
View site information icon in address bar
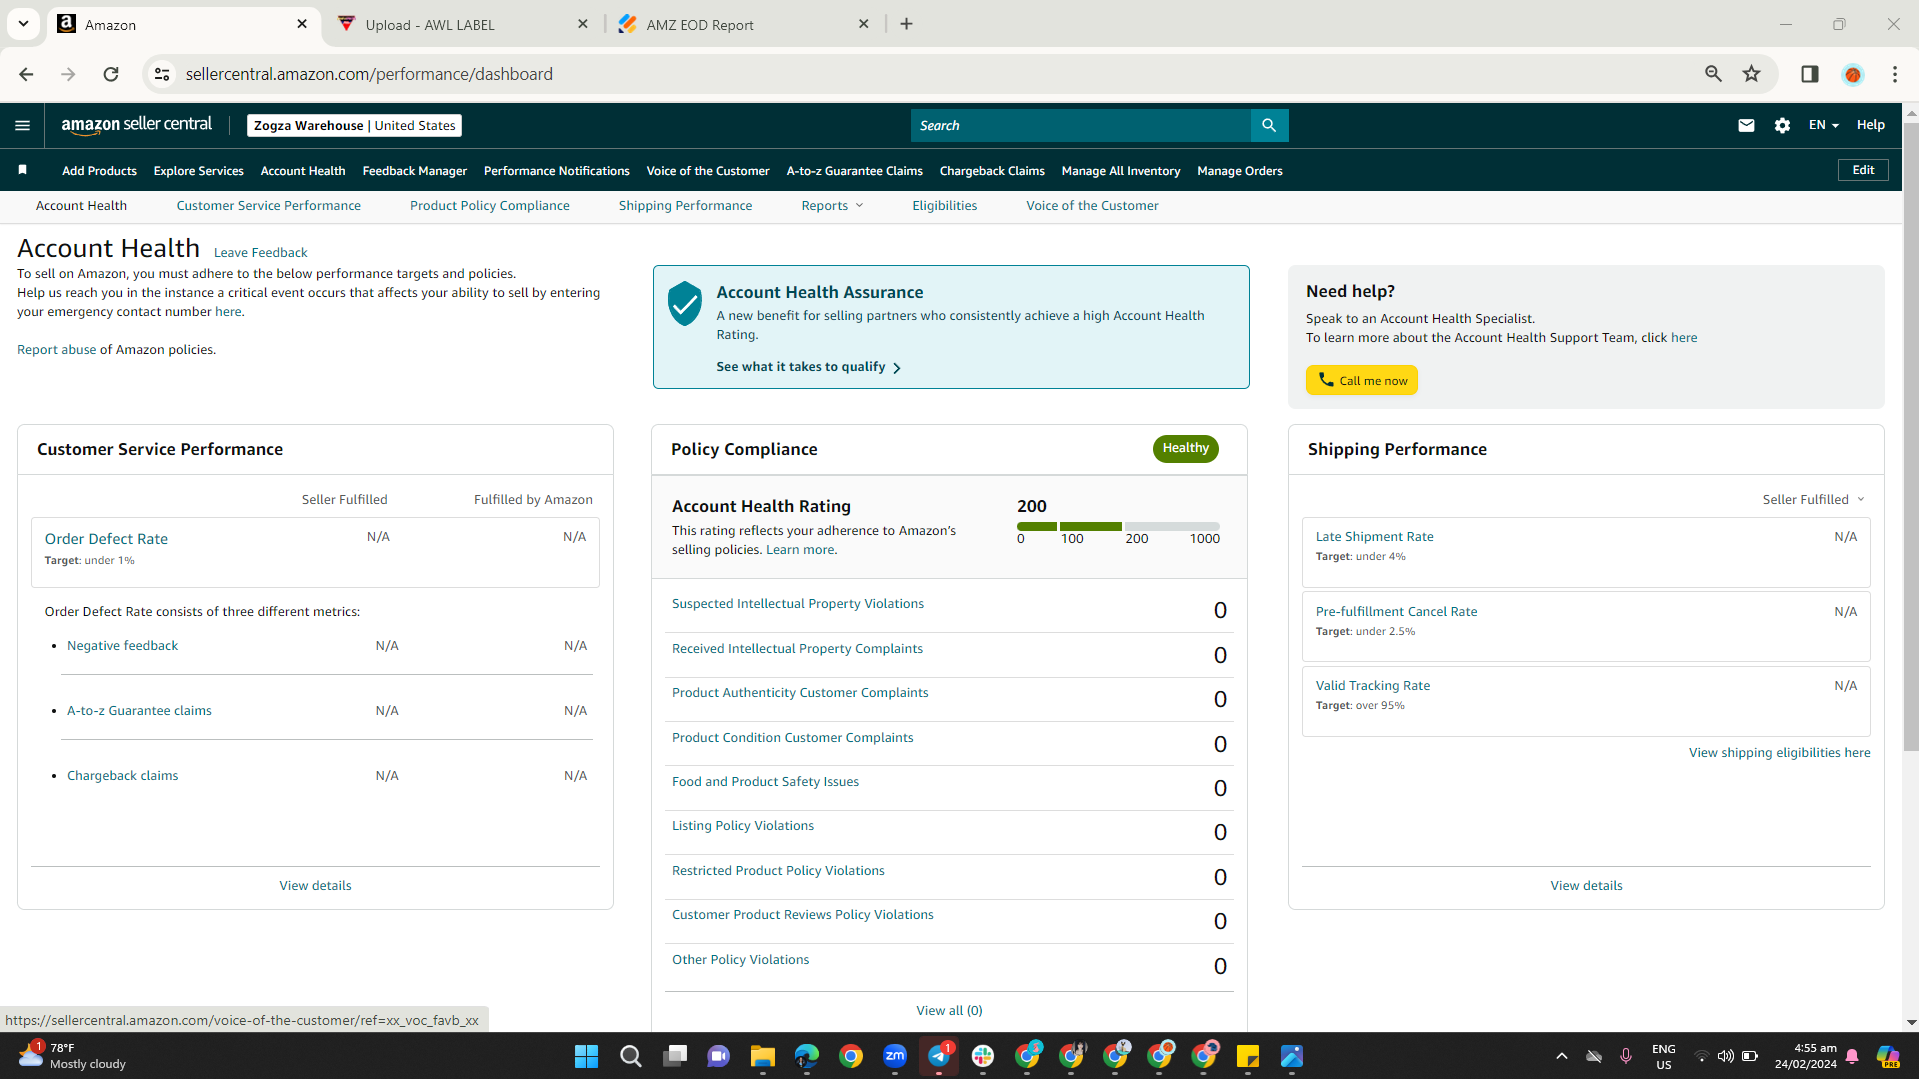162,74
